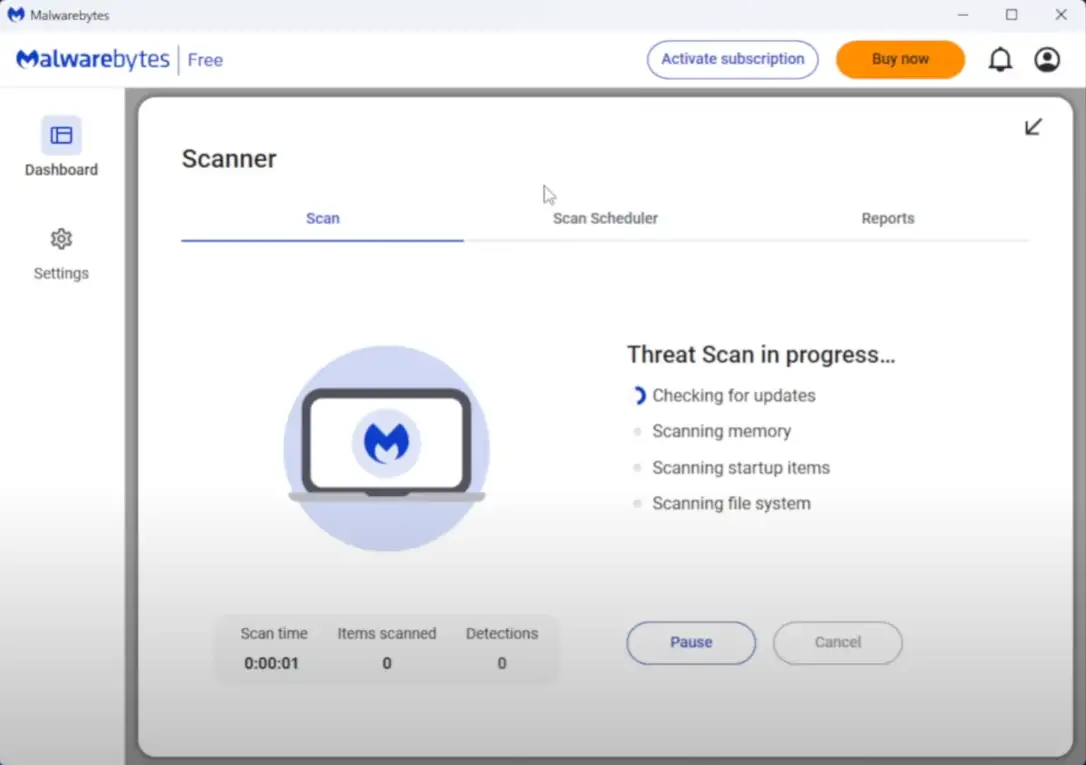The image size is (1086, 765).
Task: Click the Scan time counter value
Action: (272, 663)
